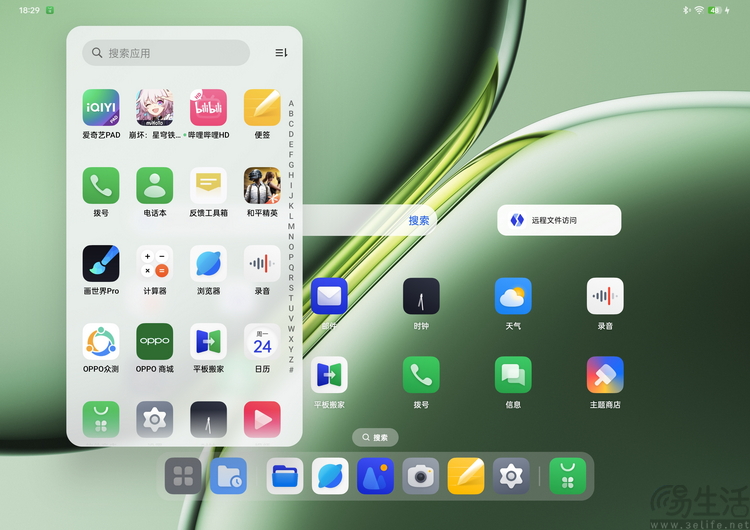Open 信息 messages app
This screenshot has width=750, height=530.
coord(513,375)
